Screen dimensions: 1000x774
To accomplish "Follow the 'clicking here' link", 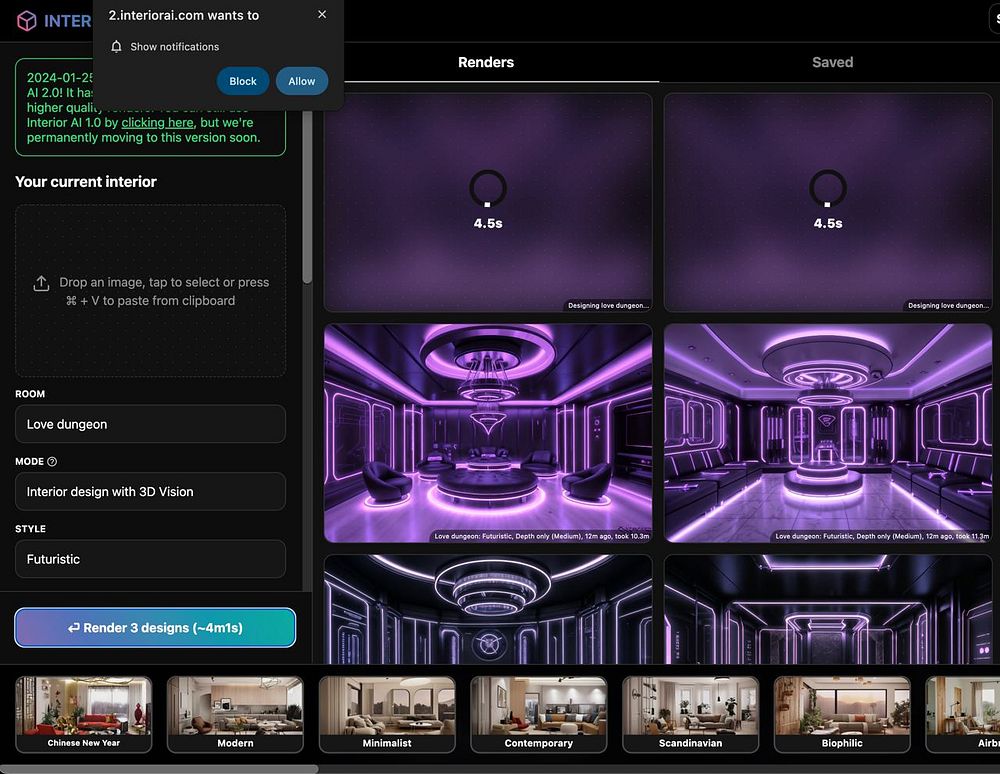I will click(x=158, y=122).
